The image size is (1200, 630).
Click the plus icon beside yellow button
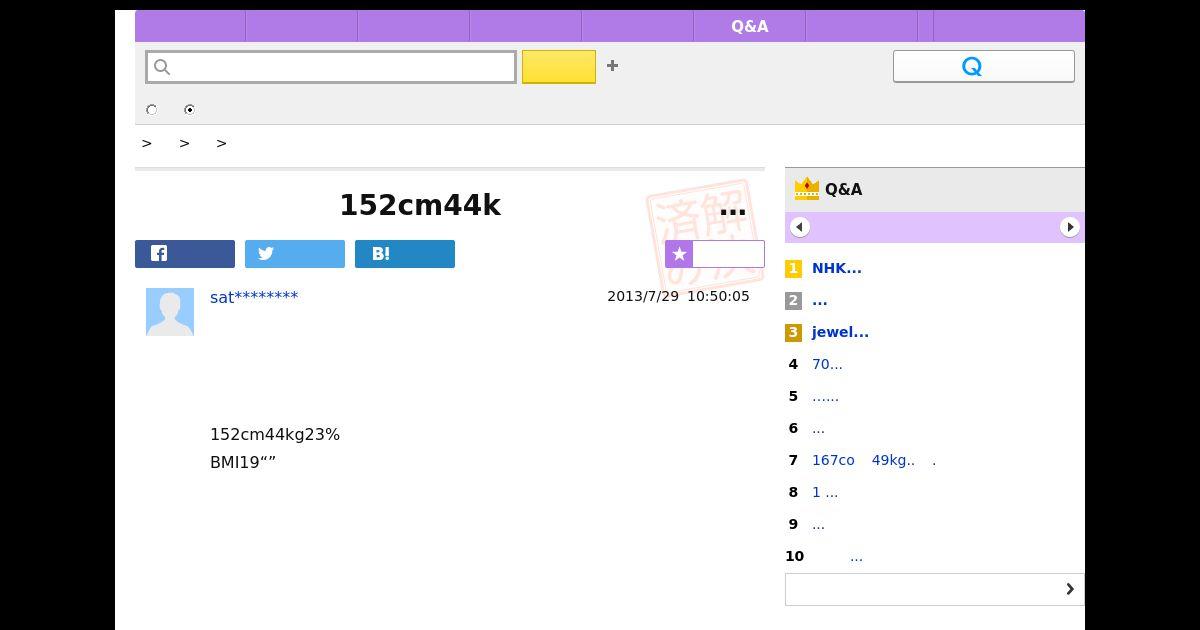click(612, 66)
